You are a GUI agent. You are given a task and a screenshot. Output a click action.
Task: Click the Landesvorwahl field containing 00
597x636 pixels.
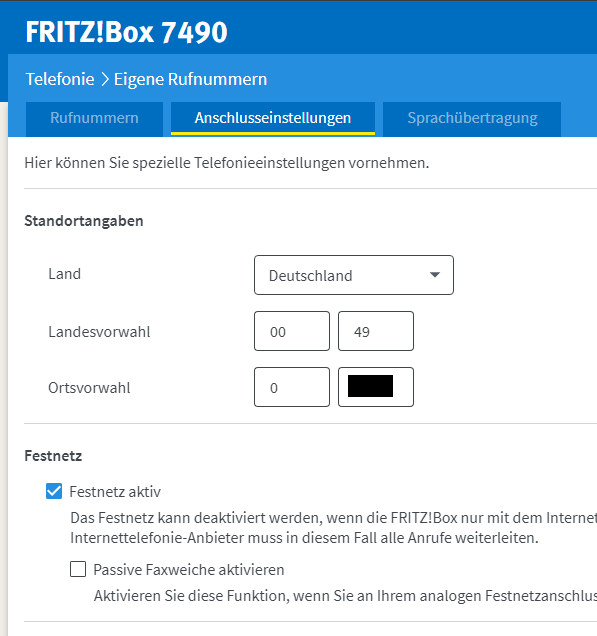pyautogui.click(x=292, y=331)
